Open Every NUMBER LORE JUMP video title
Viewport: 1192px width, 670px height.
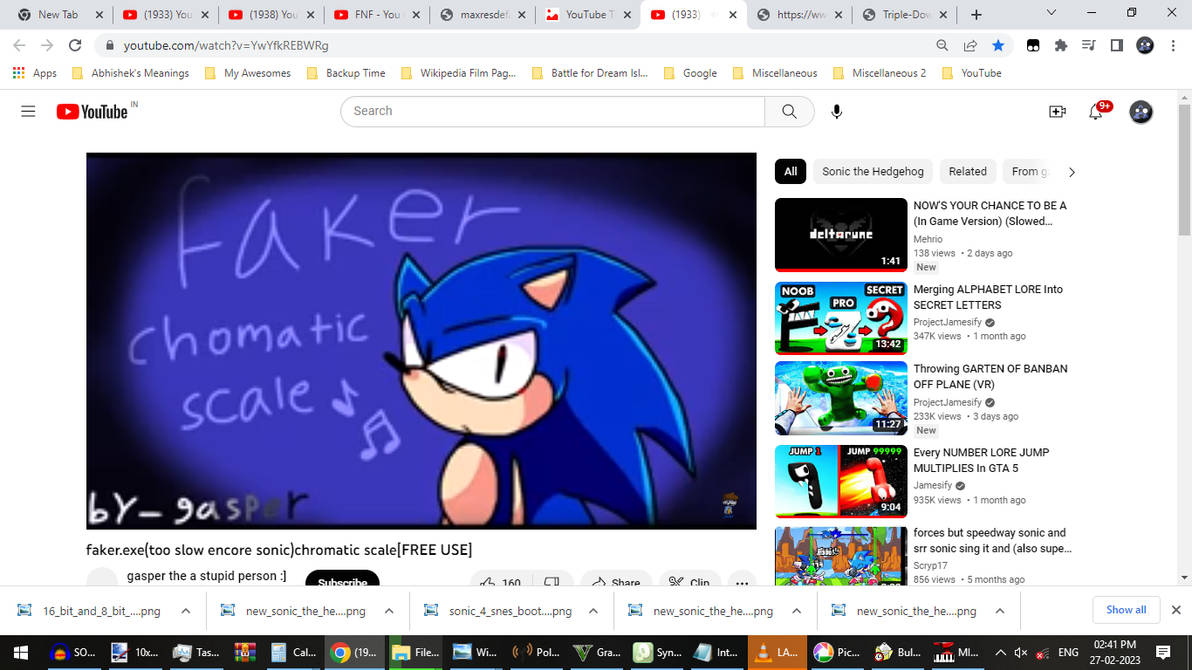981,460
